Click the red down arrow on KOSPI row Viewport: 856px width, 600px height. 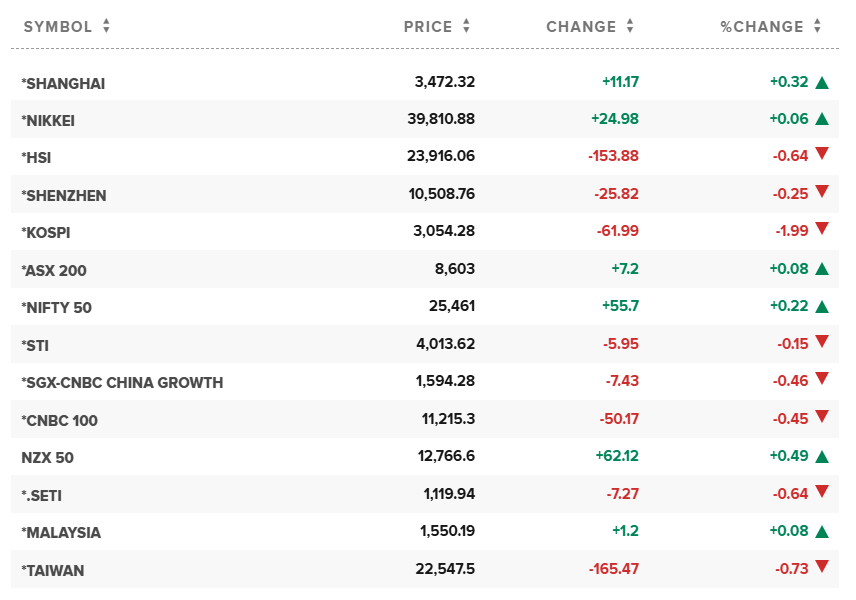coord(822,229)
